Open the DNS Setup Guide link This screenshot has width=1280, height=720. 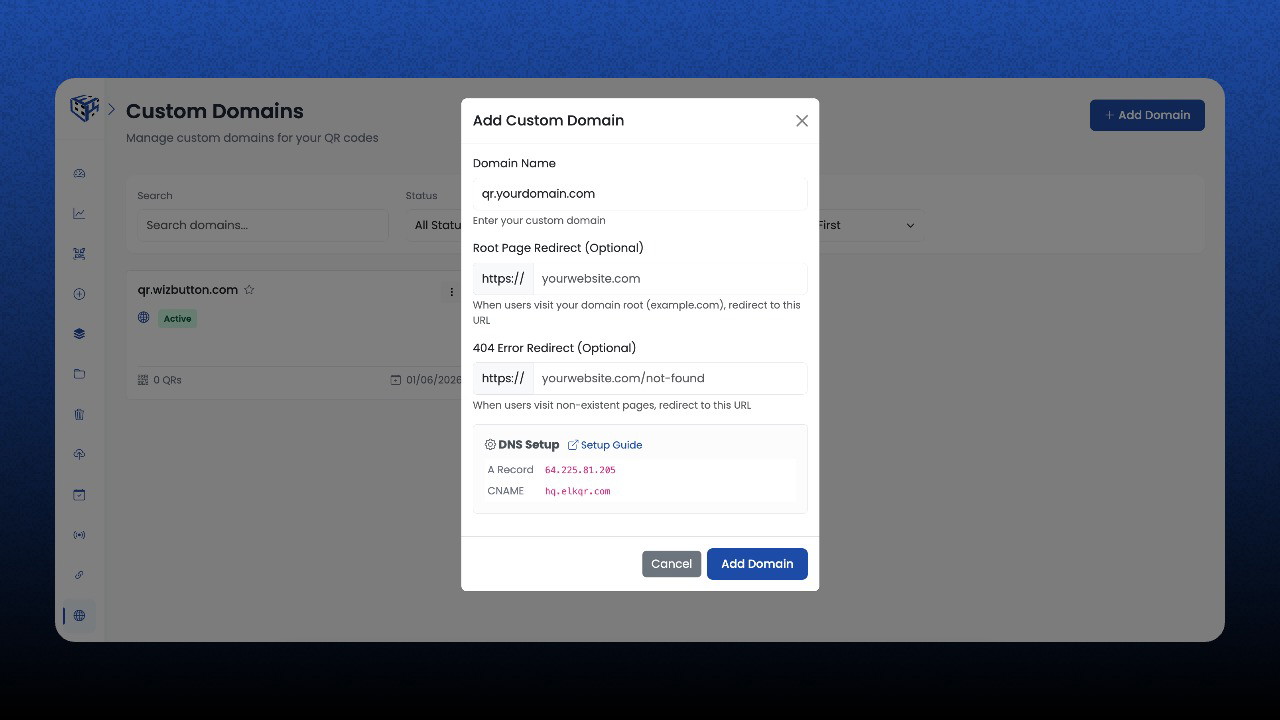(x=605, y=445)
